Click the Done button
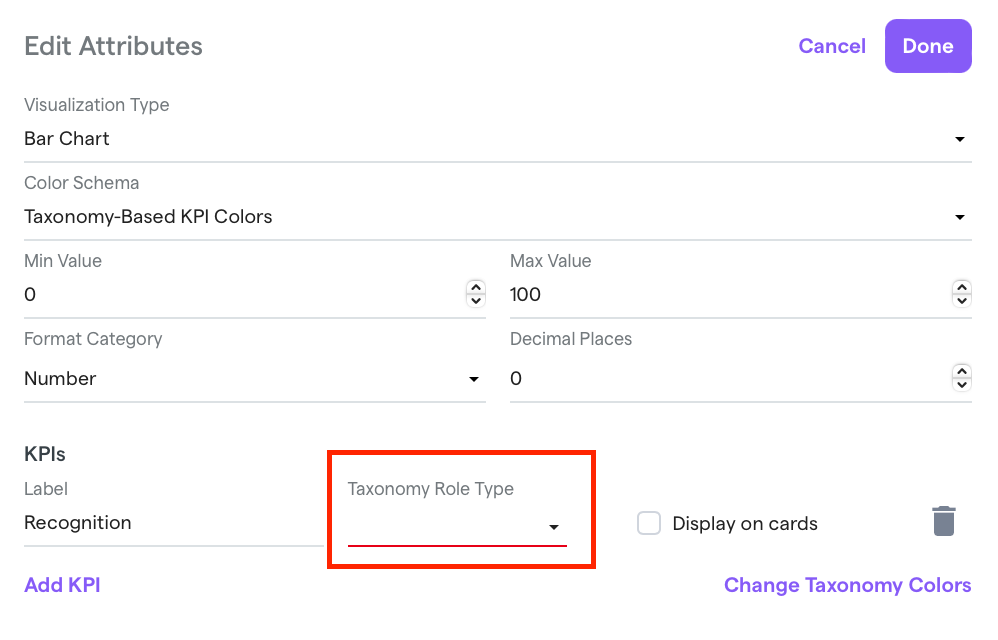The image size is (998, 640). [x=928, y=46]
